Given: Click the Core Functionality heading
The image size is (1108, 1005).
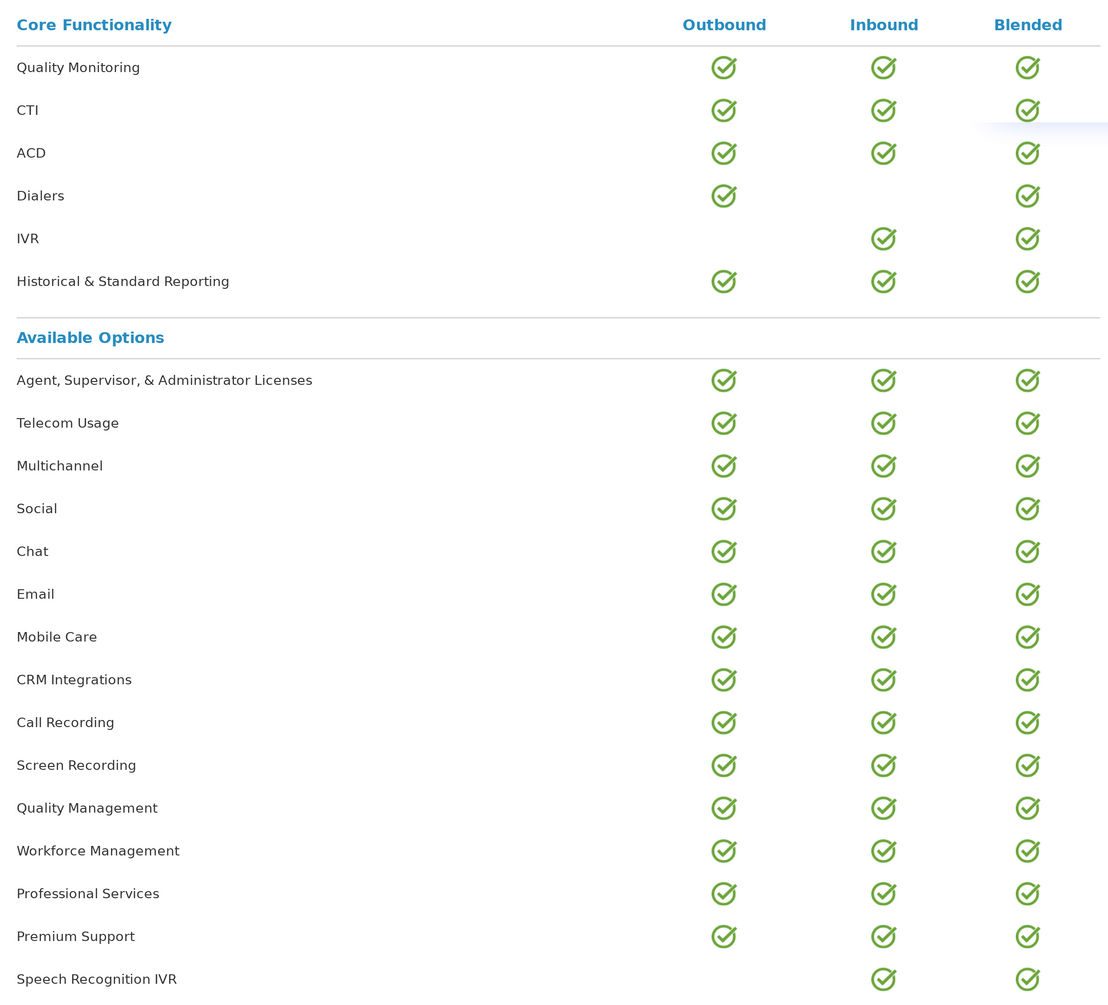Looking at the screenshot, I should pos(94,25).
